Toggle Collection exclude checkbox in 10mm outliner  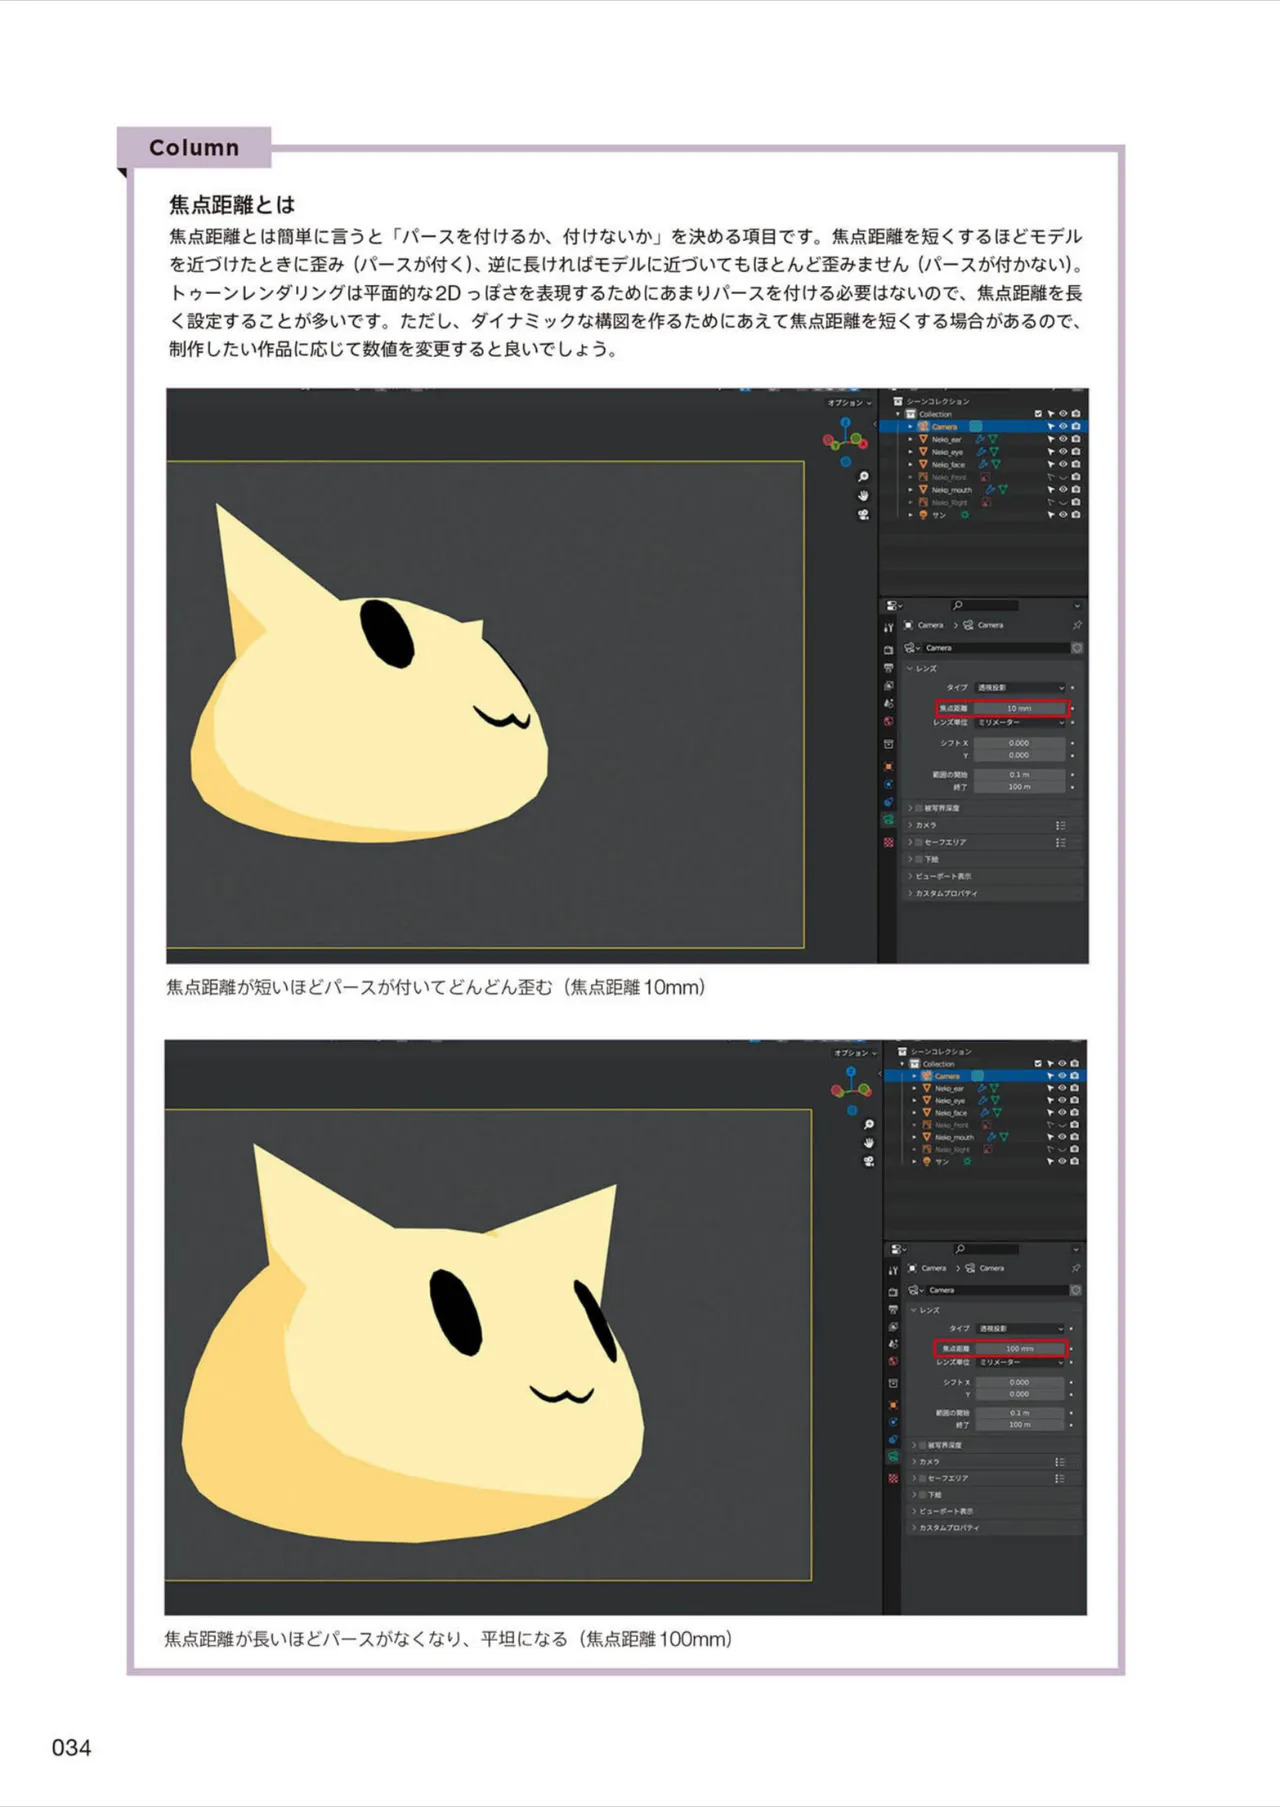pos(1038,414)
